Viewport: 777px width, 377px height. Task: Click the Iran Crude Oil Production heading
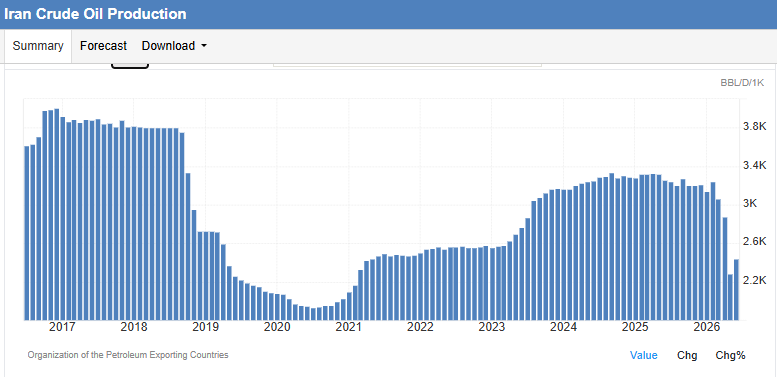click(95, 14)
